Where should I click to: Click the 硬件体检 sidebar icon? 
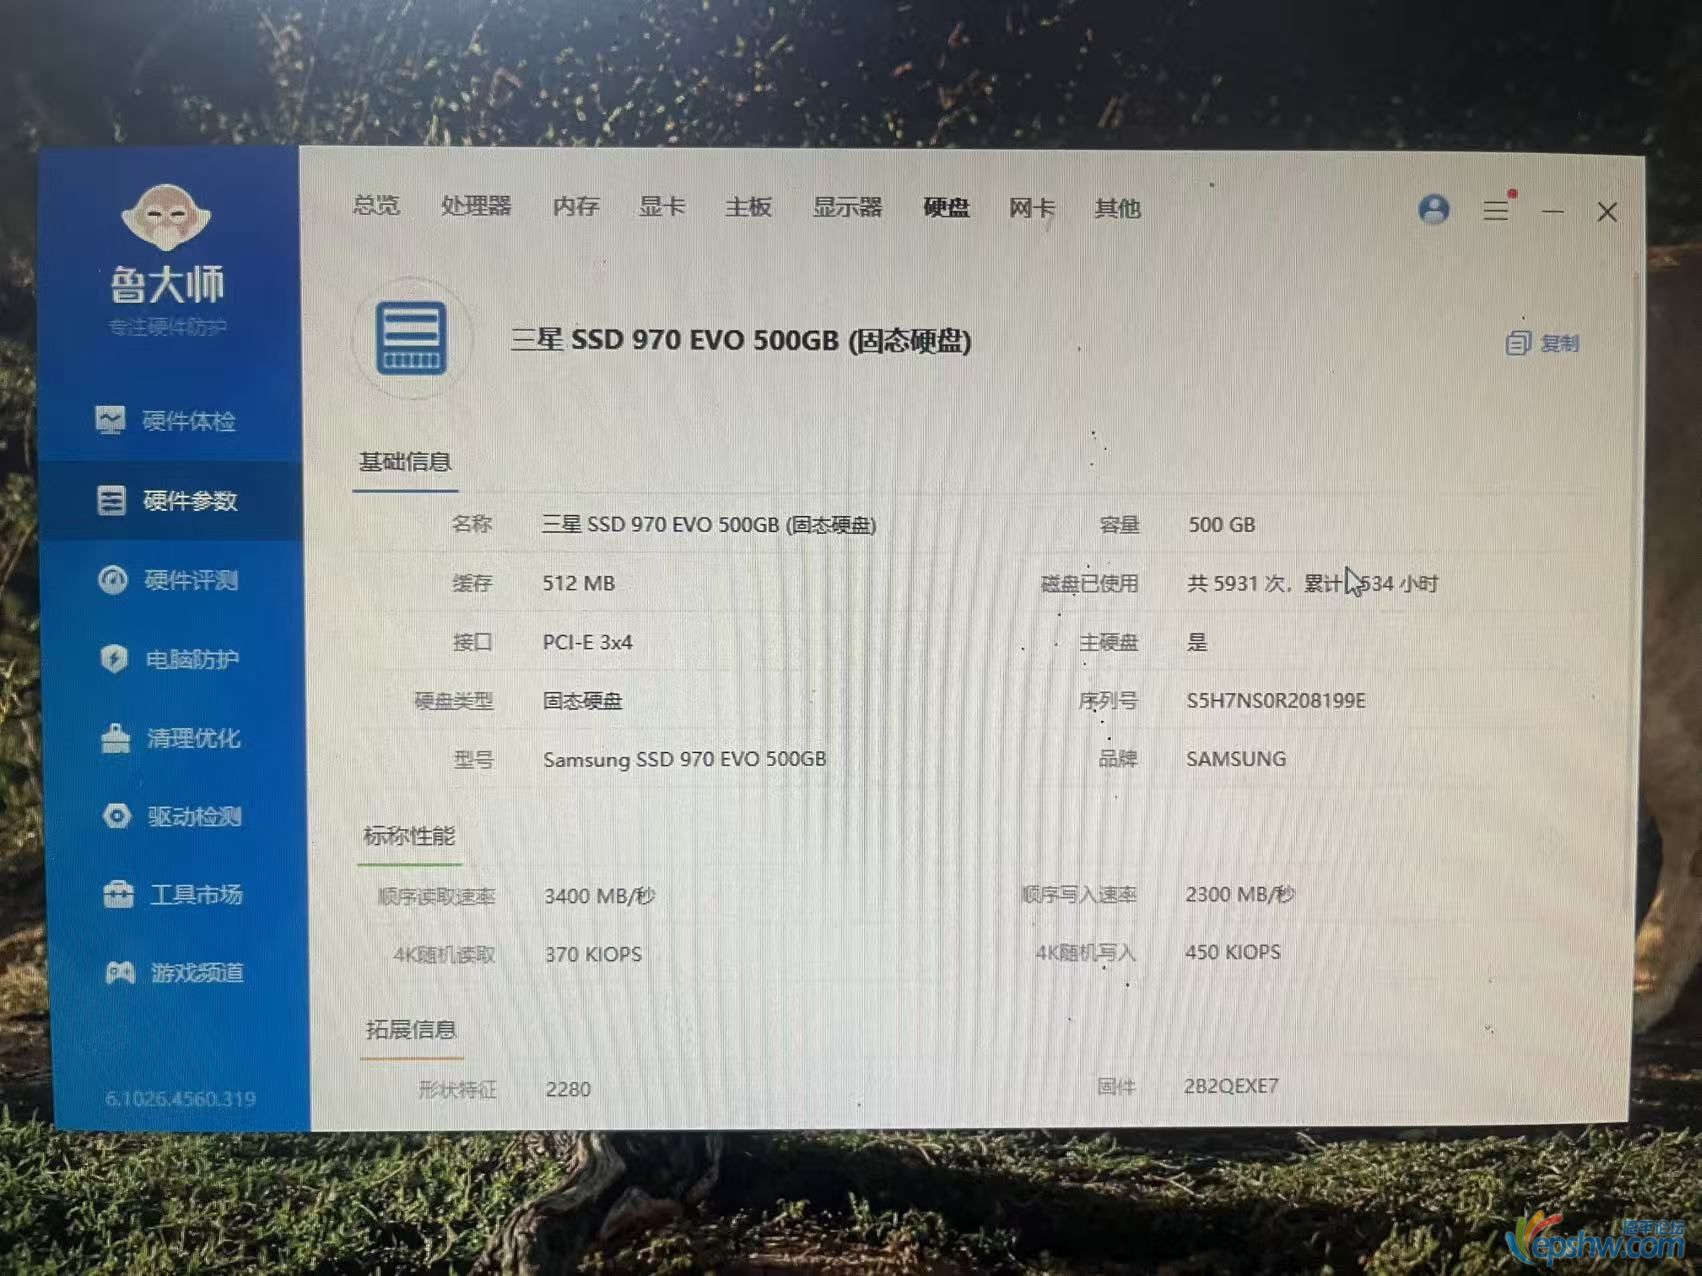(111, 420)
